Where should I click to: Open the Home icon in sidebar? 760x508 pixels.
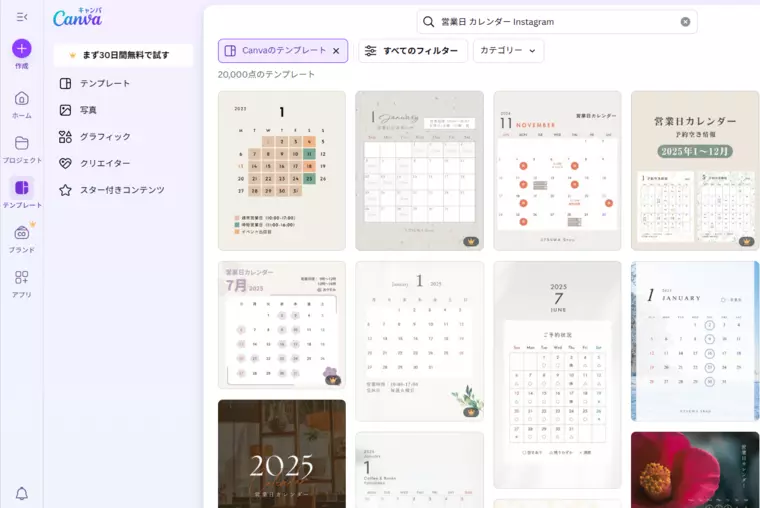(x=22, y=99)
